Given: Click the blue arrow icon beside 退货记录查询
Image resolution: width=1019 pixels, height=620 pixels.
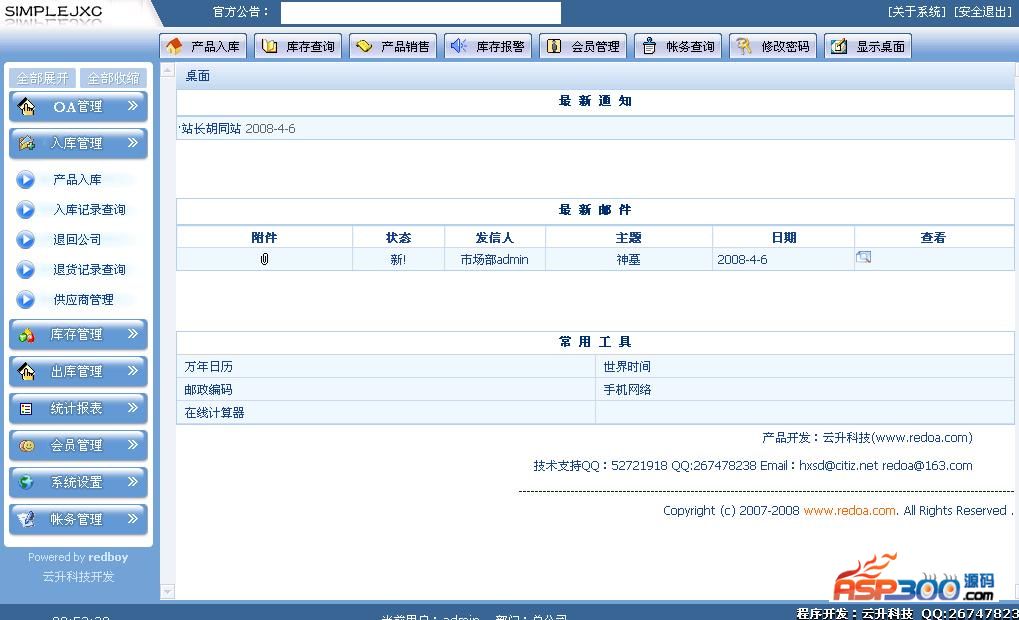Looking at the screenshot, I should click(x=25, y=270).
